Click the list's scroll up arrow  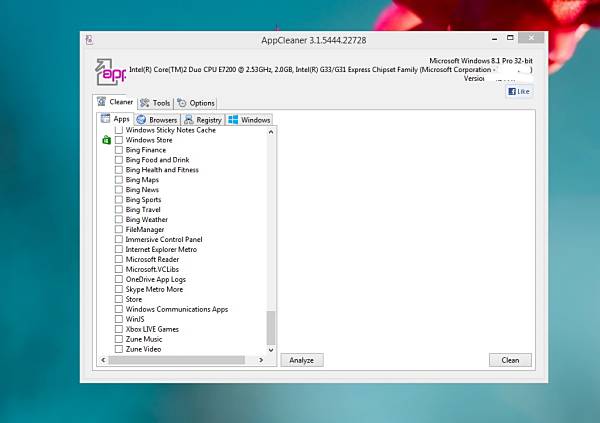coord(271,132)
